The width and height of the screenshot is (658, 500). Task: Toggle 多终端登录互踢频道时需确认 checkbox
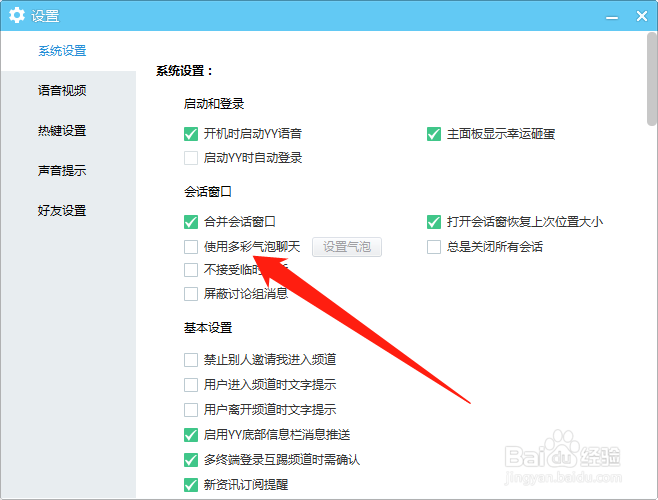tap(191, 460)
